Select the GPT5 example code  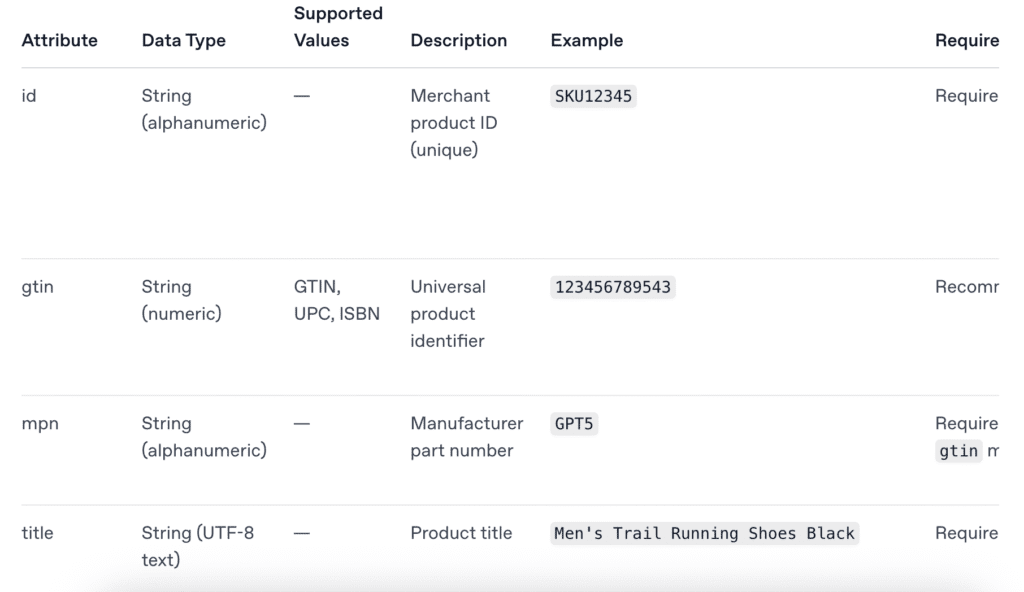[574, 424]
